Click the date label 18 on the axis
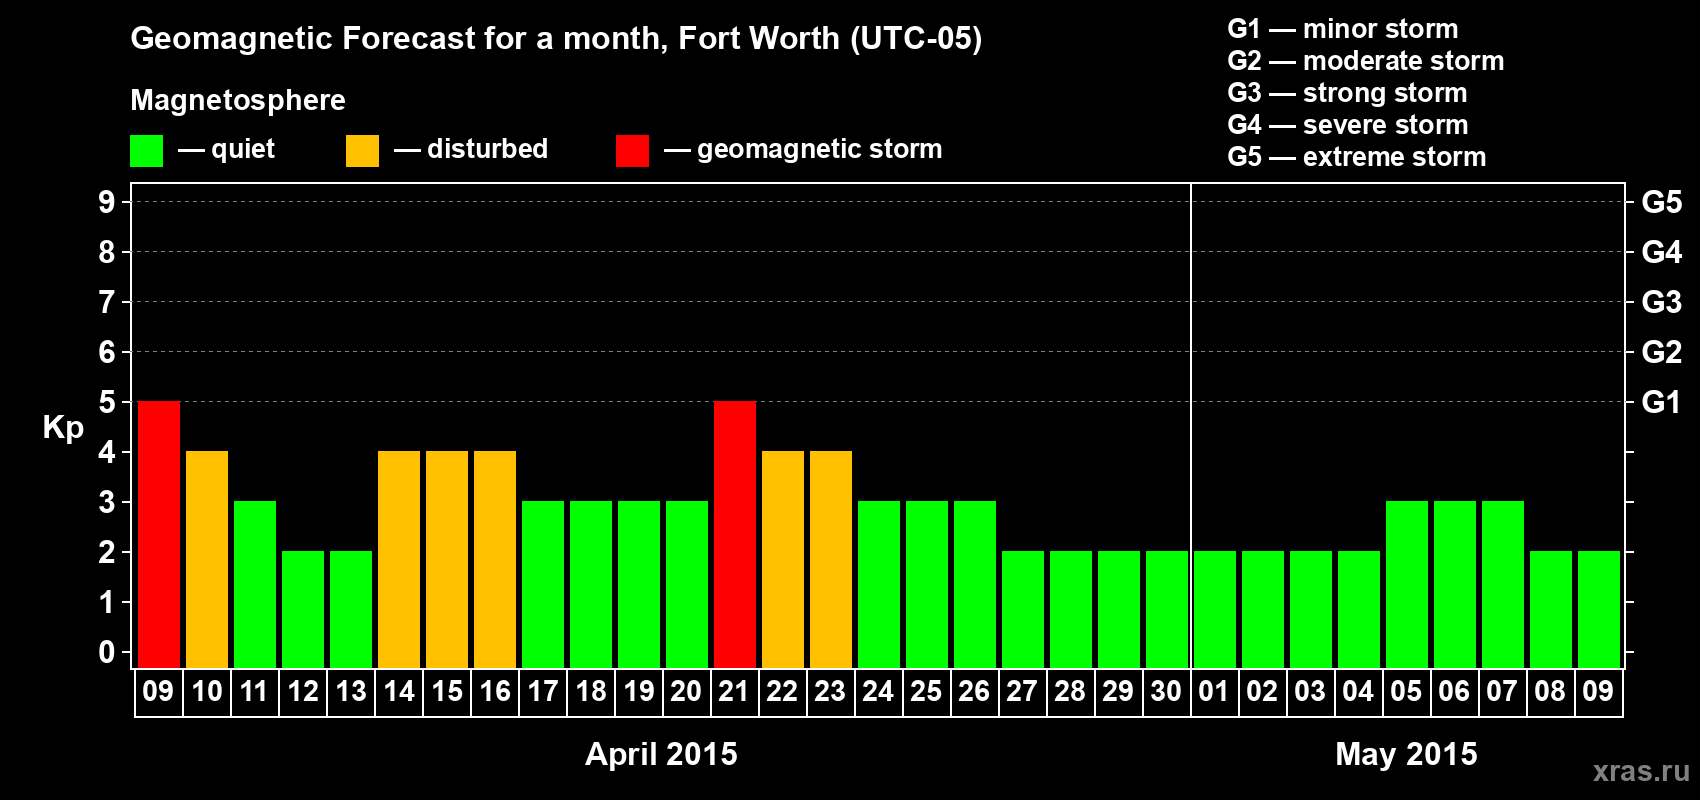 pyautogui.click(x=591, y=691)
